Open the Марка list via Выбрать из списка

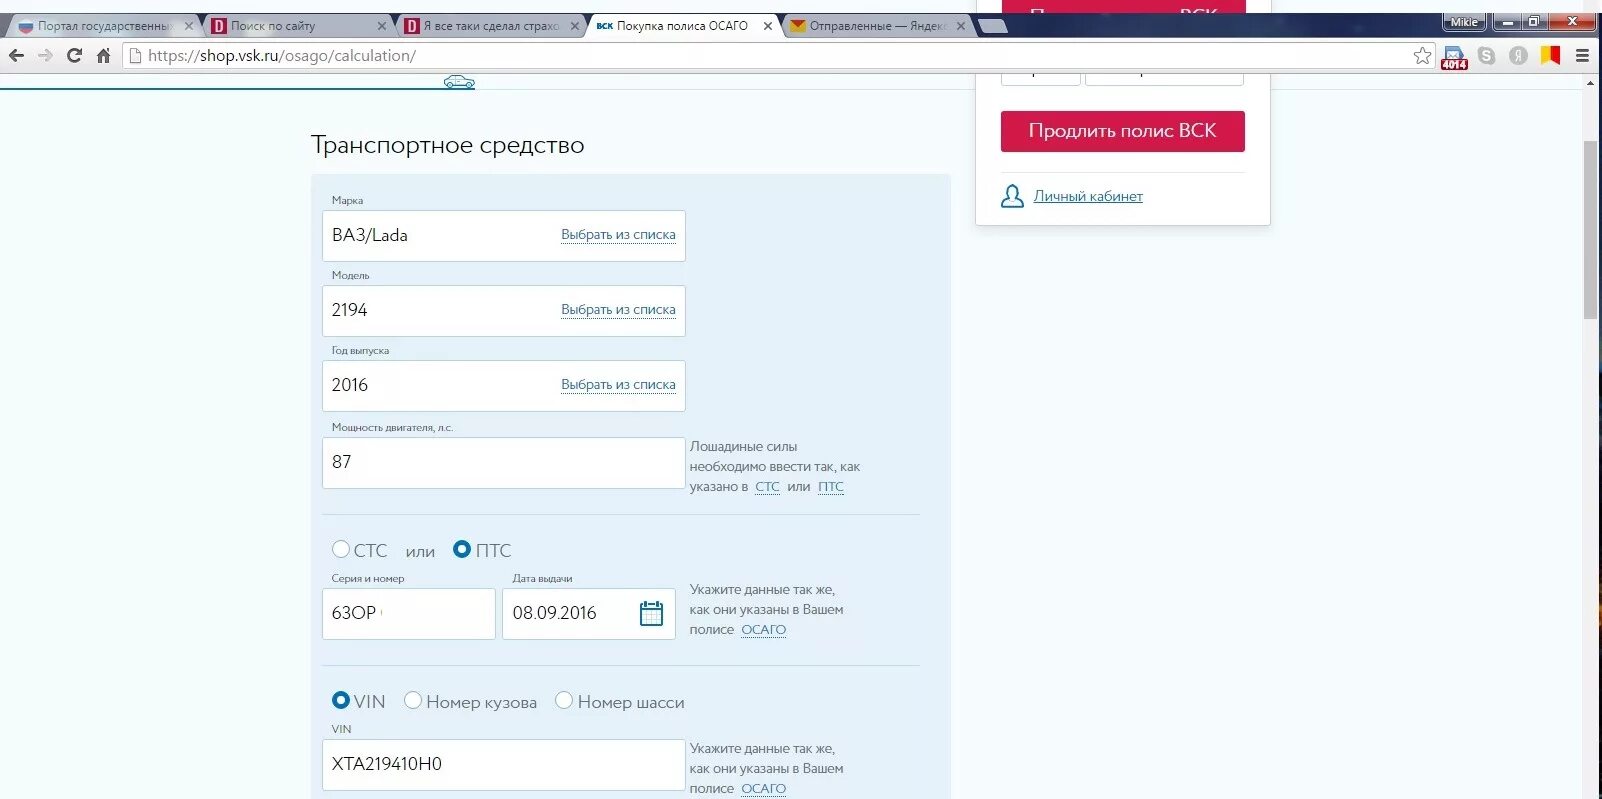618,235
